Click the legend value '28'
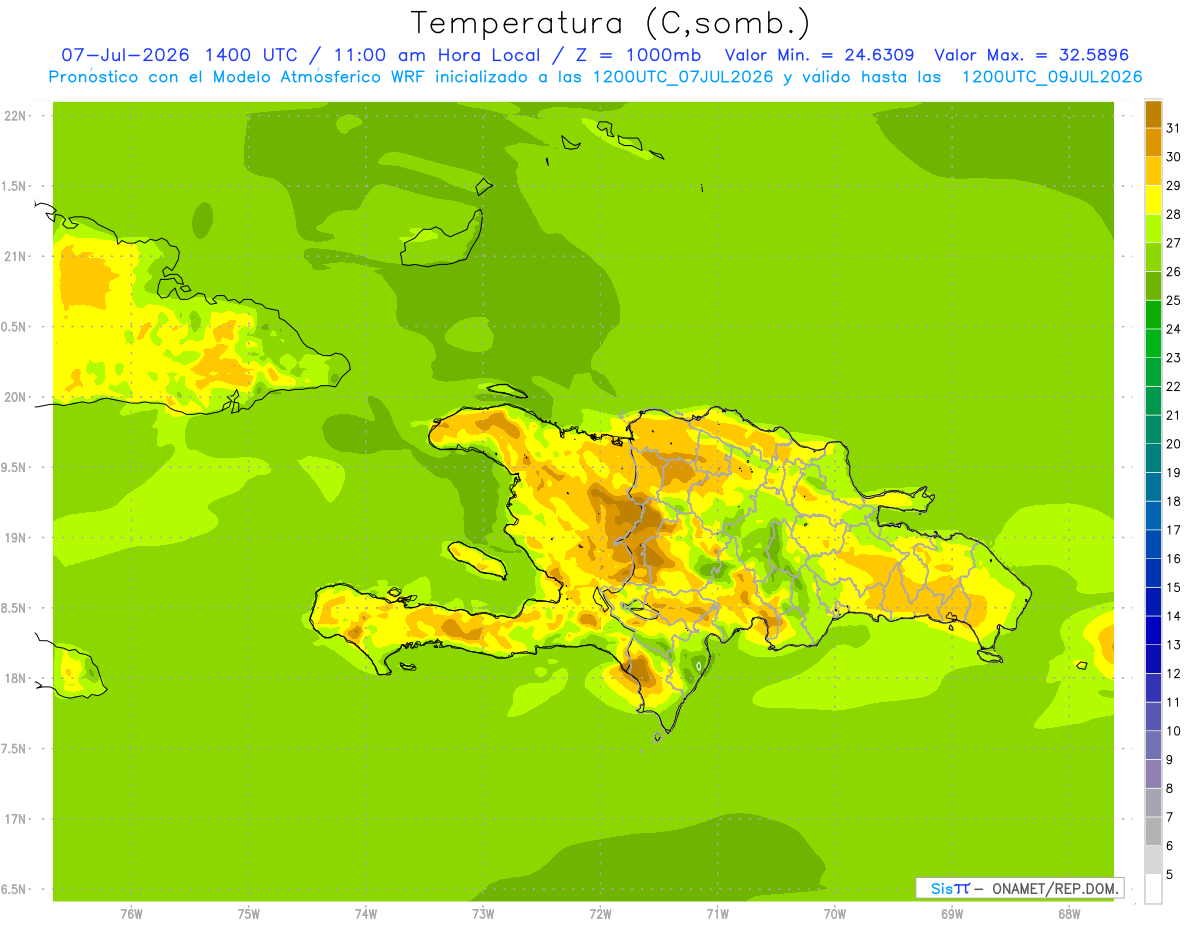Viewport: 1200px width, 927px height. [x=1174, y=214]
